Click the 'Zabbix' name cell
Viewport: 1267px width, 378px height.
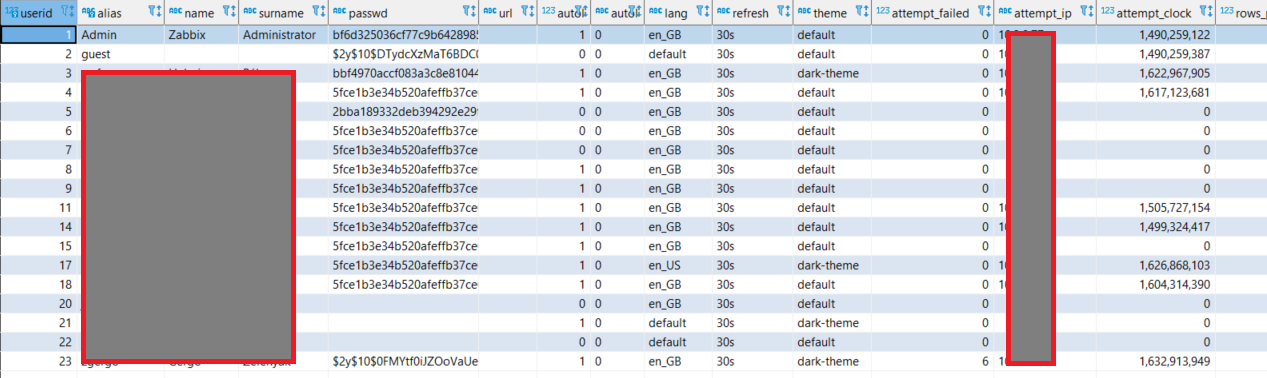point(202,34)
